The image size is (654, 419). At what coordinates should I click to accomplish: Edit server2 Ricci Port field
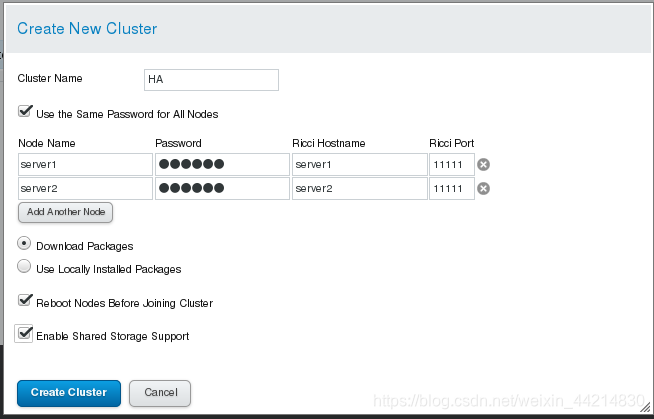[452, 189]
